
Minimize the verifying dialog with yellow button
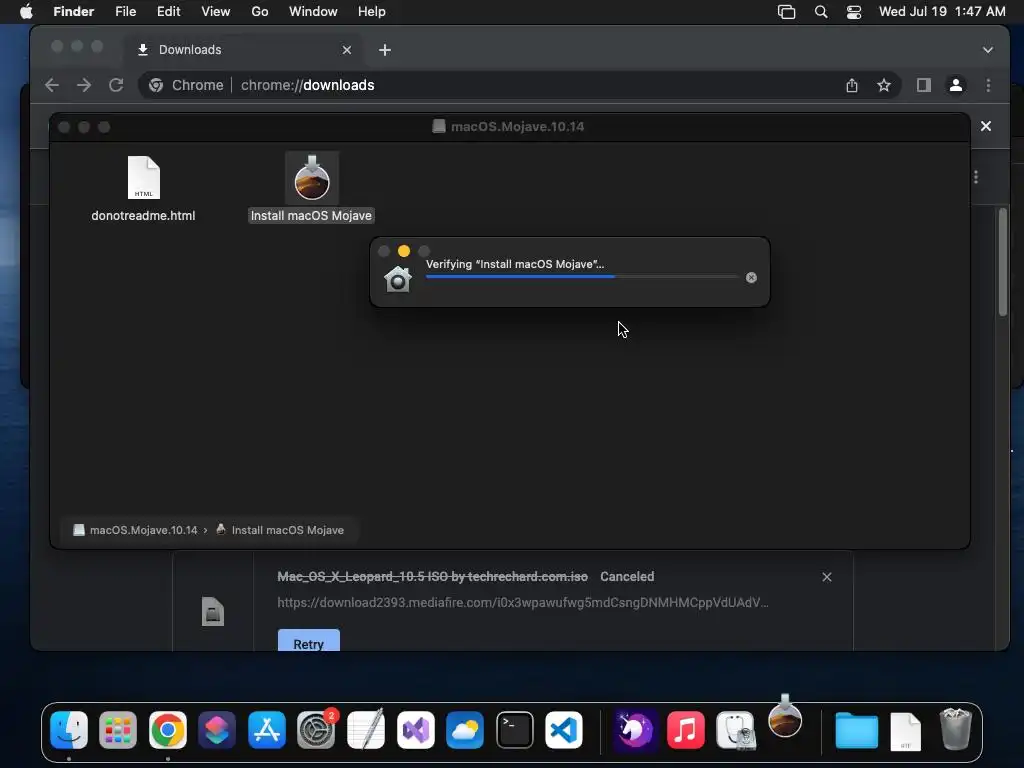(x=404, y=251)
